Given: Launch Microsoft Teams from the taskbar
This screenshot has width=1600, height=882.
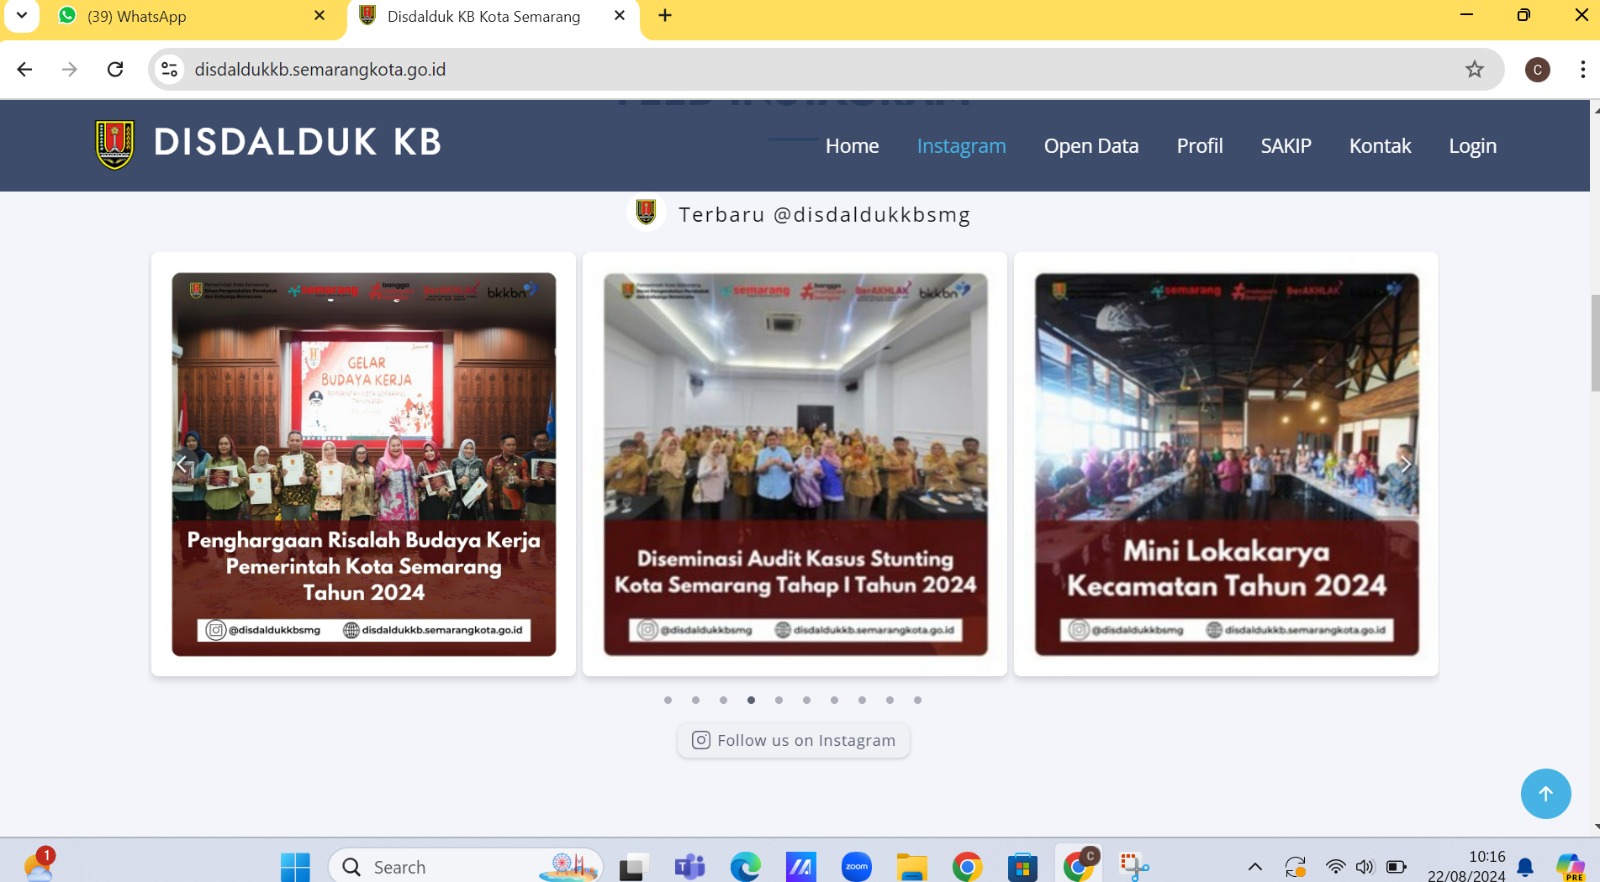Looking at the screenshot, I should coord(689,866).
